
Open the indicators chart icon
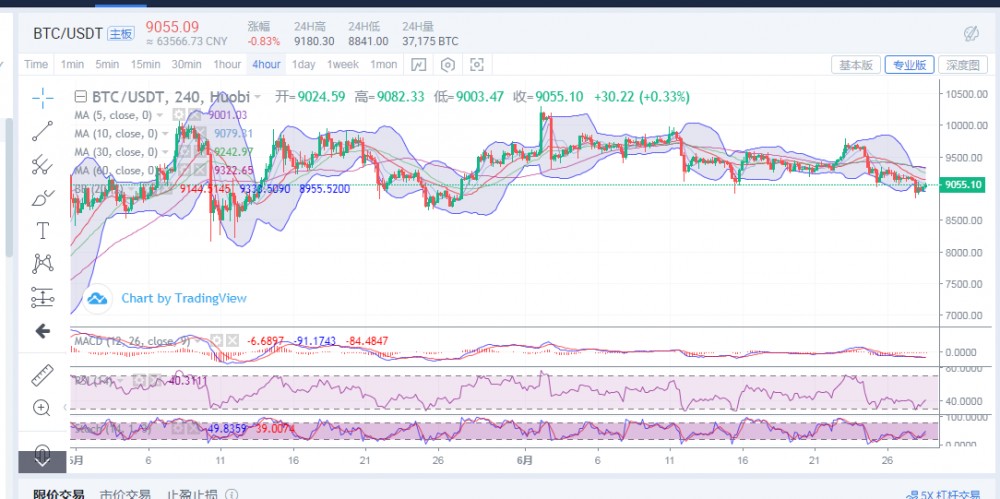(418, 65)
